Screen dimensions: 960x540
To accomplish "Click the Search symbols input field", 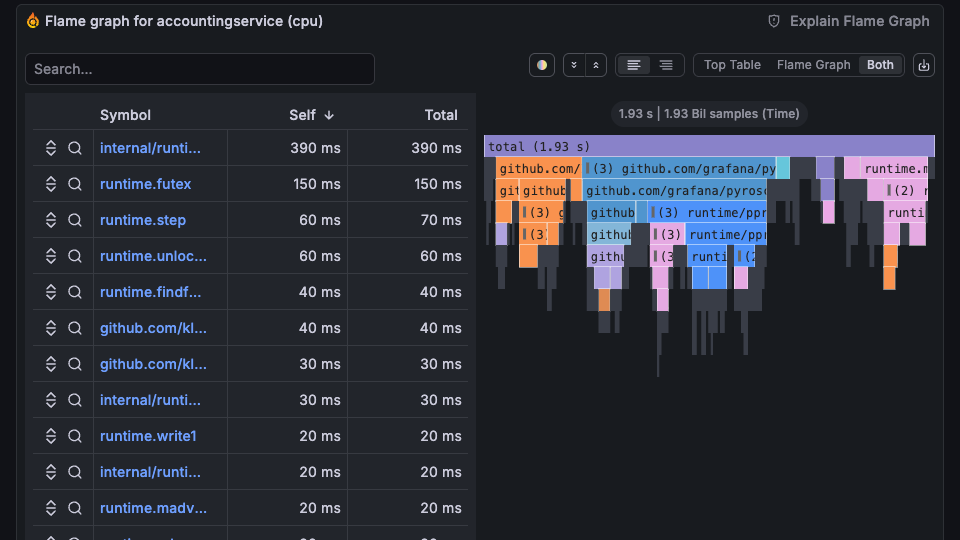I will [200, 69].
